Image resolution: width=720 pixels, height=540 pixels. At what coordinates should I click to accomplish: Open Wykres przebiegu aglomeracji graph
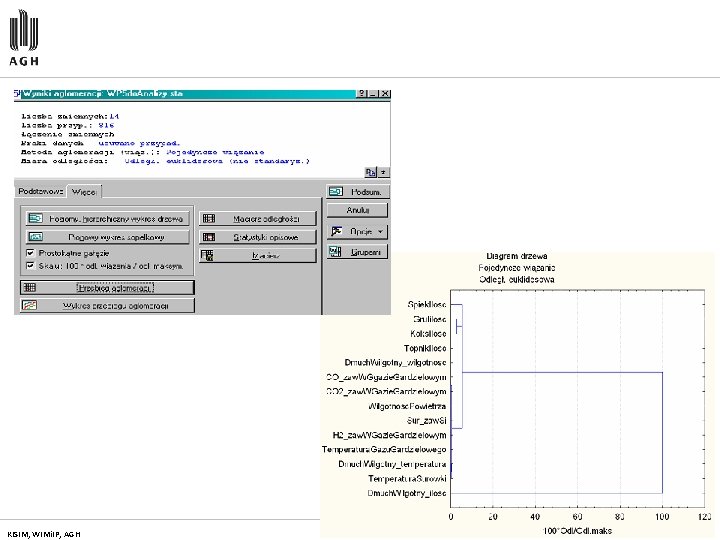(x=107, y=305)
